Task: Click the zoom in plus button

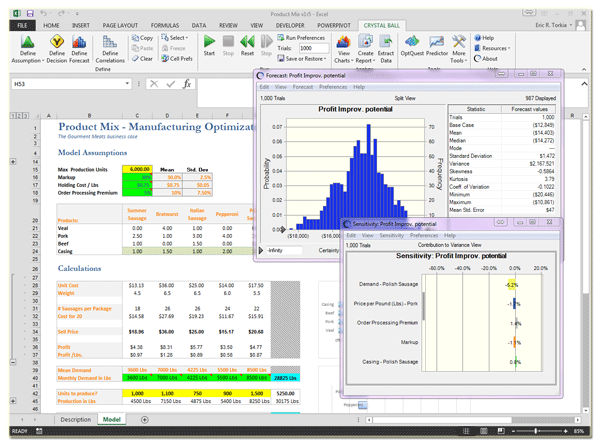Action: [566, 431]
